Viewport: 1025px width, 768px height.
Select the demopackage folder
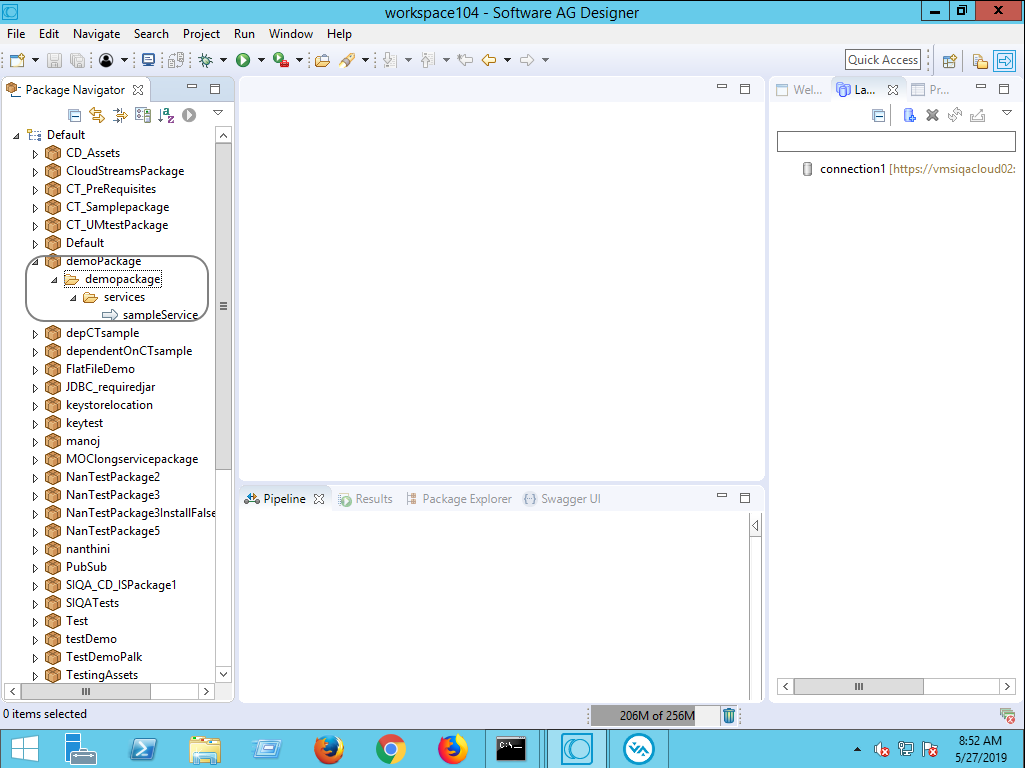coord(122,280)
